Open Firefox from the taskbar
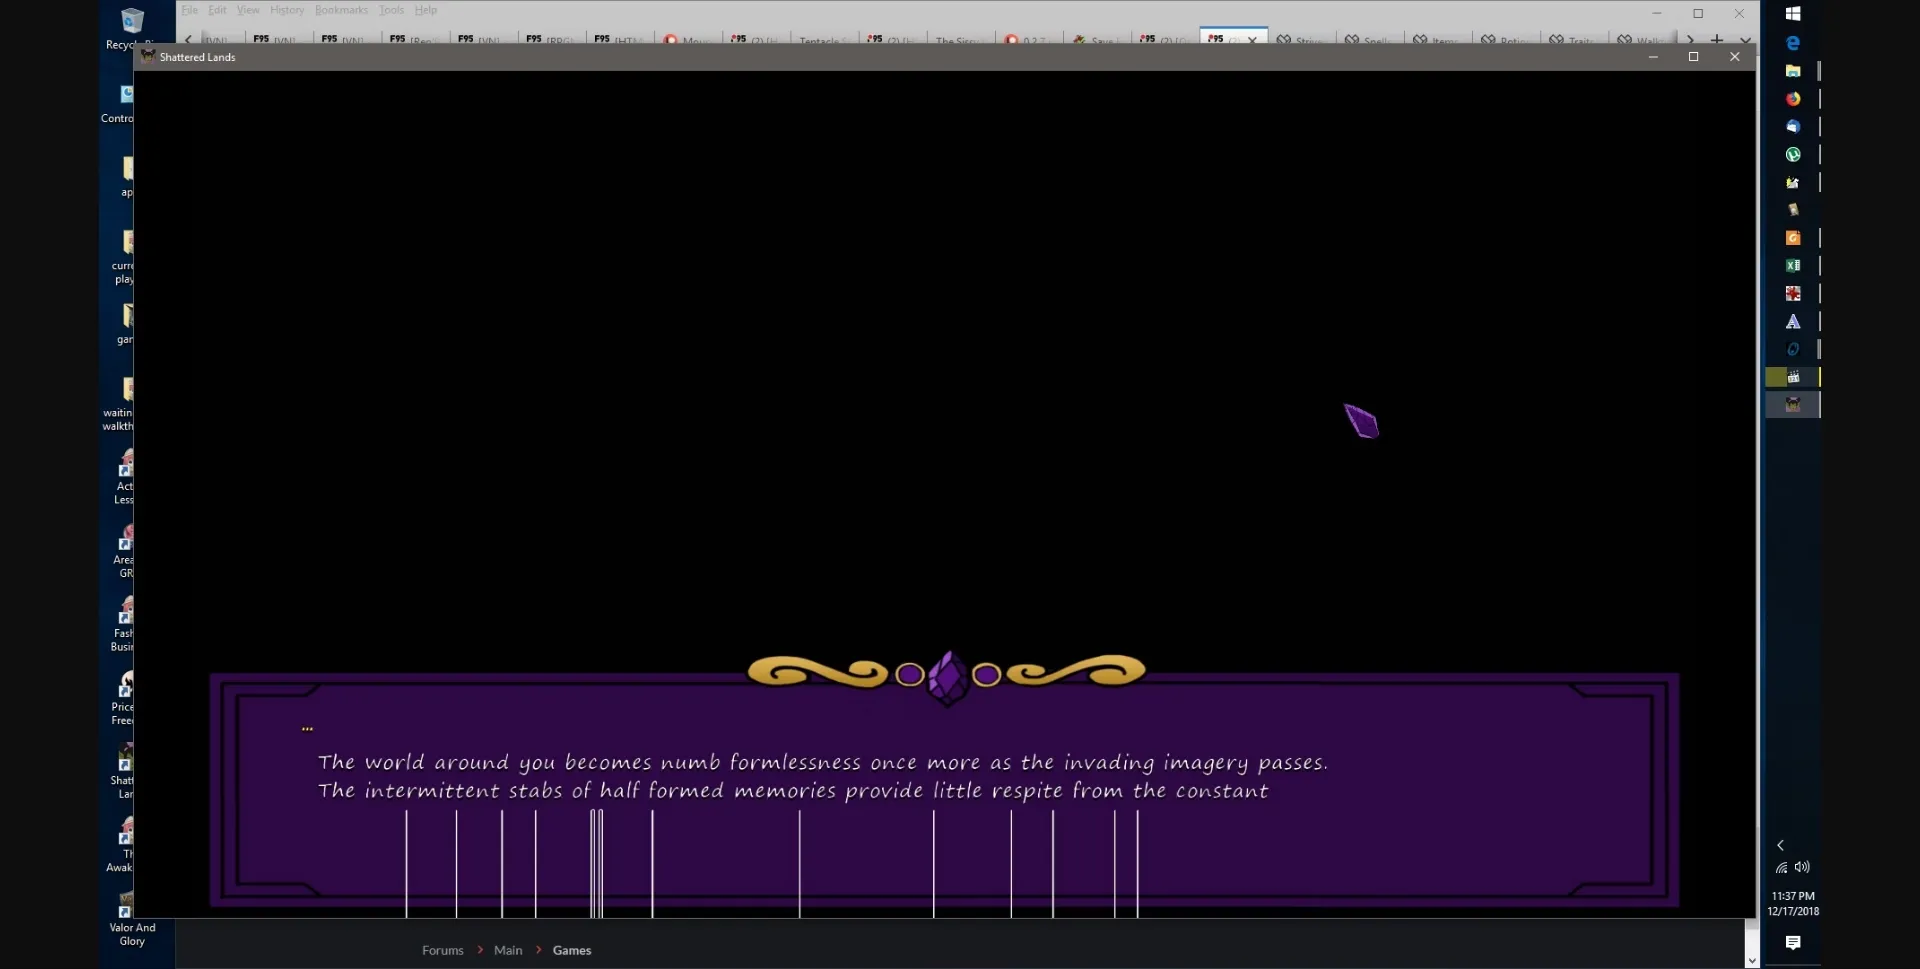 pos(1793,99)
